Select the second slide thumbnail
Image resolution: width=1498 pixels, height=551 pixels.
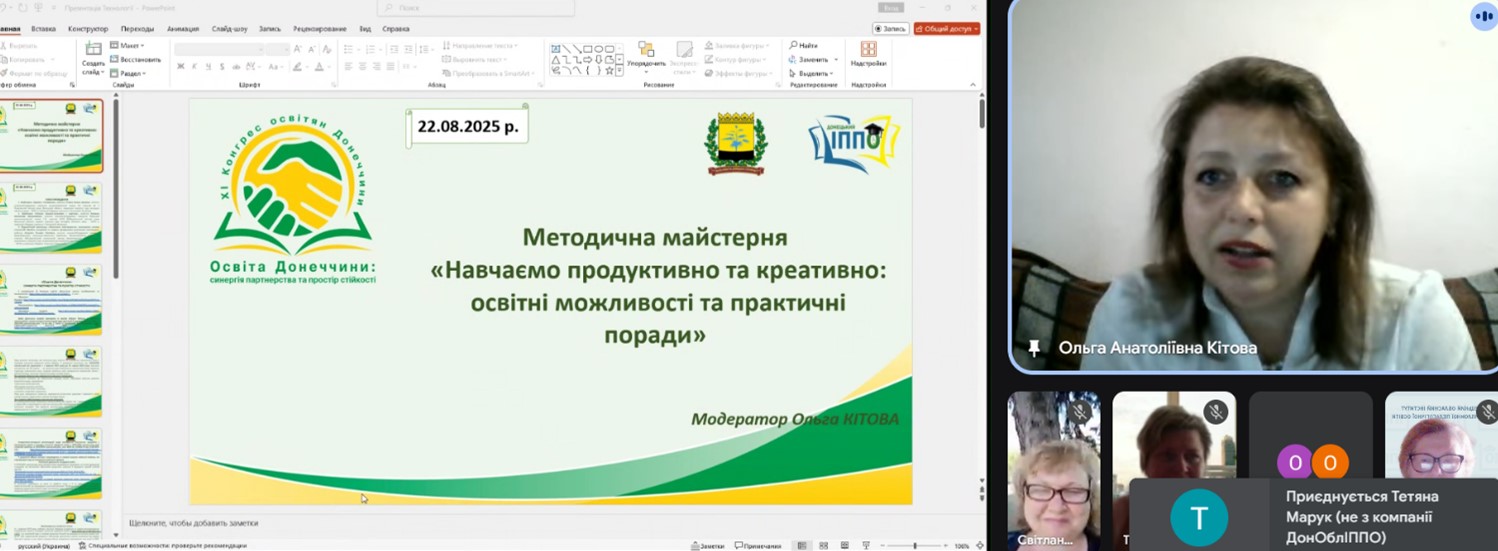52,218
